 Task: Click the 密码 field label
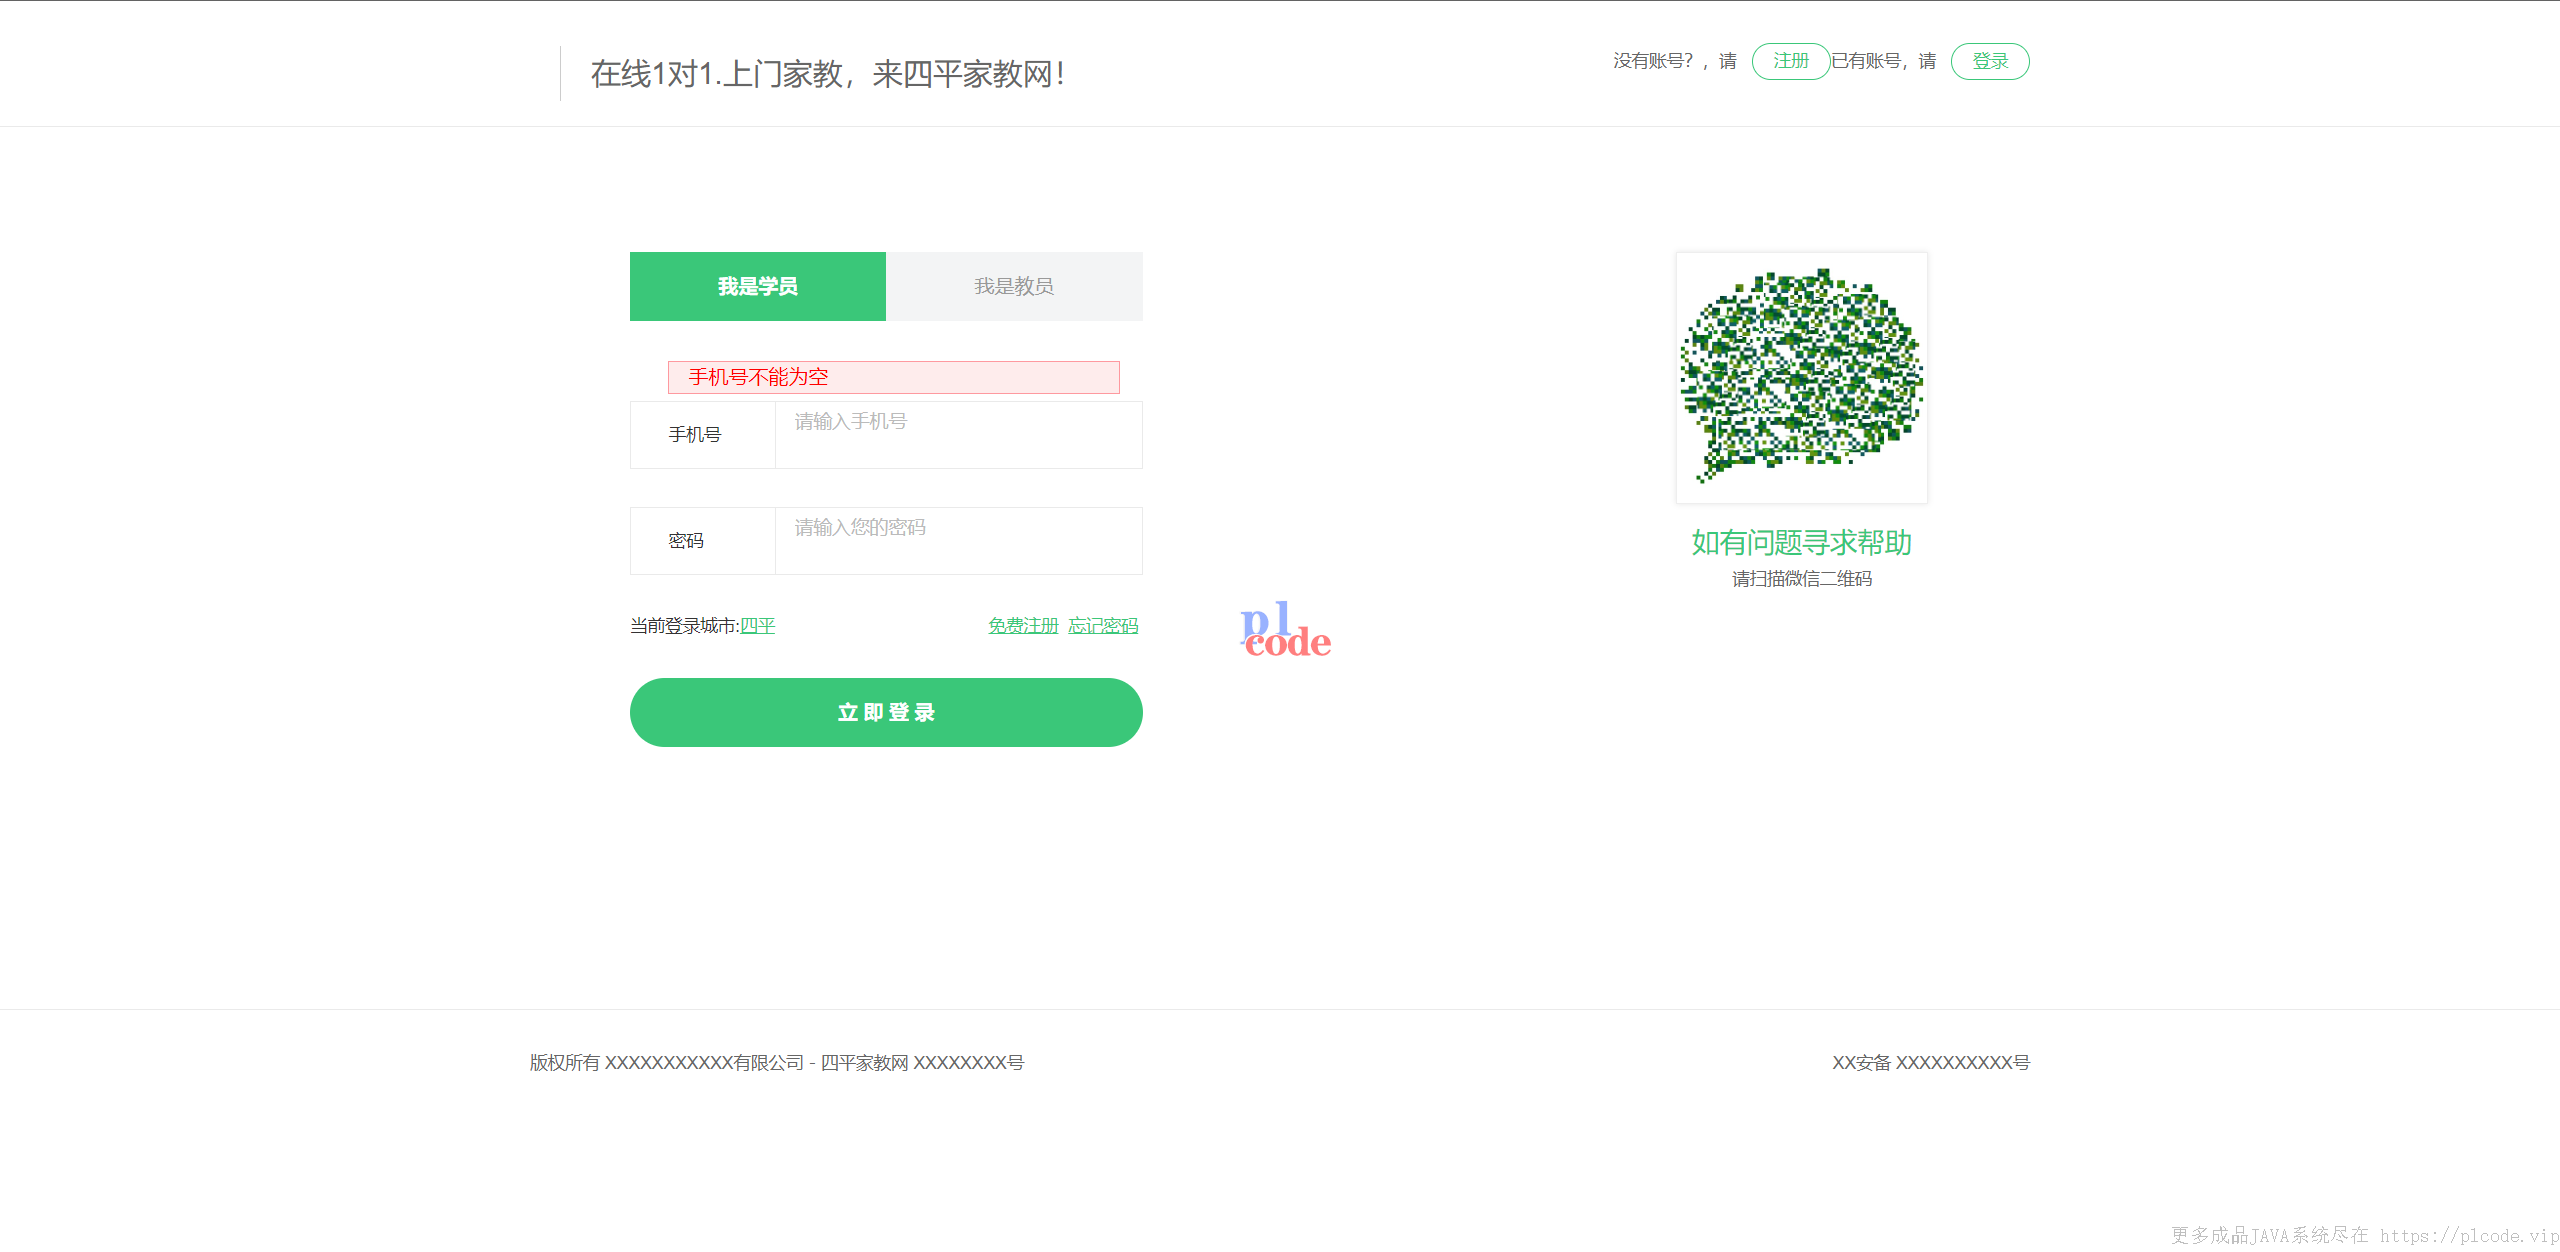tap(686, 541)
